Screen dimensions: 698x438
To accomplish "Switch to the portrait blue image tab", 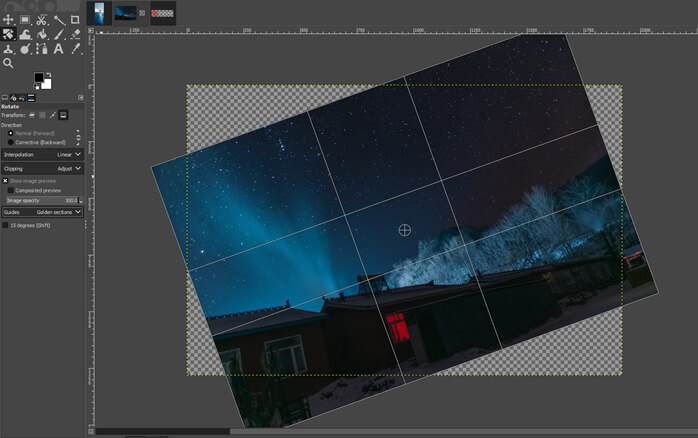I will (x=99, y=13).
